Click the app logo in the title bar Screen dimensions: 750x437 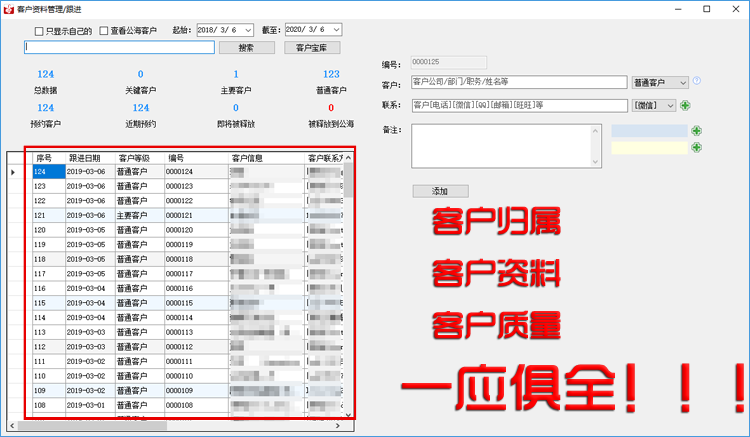pyautogui.click(x=9, y=8)
